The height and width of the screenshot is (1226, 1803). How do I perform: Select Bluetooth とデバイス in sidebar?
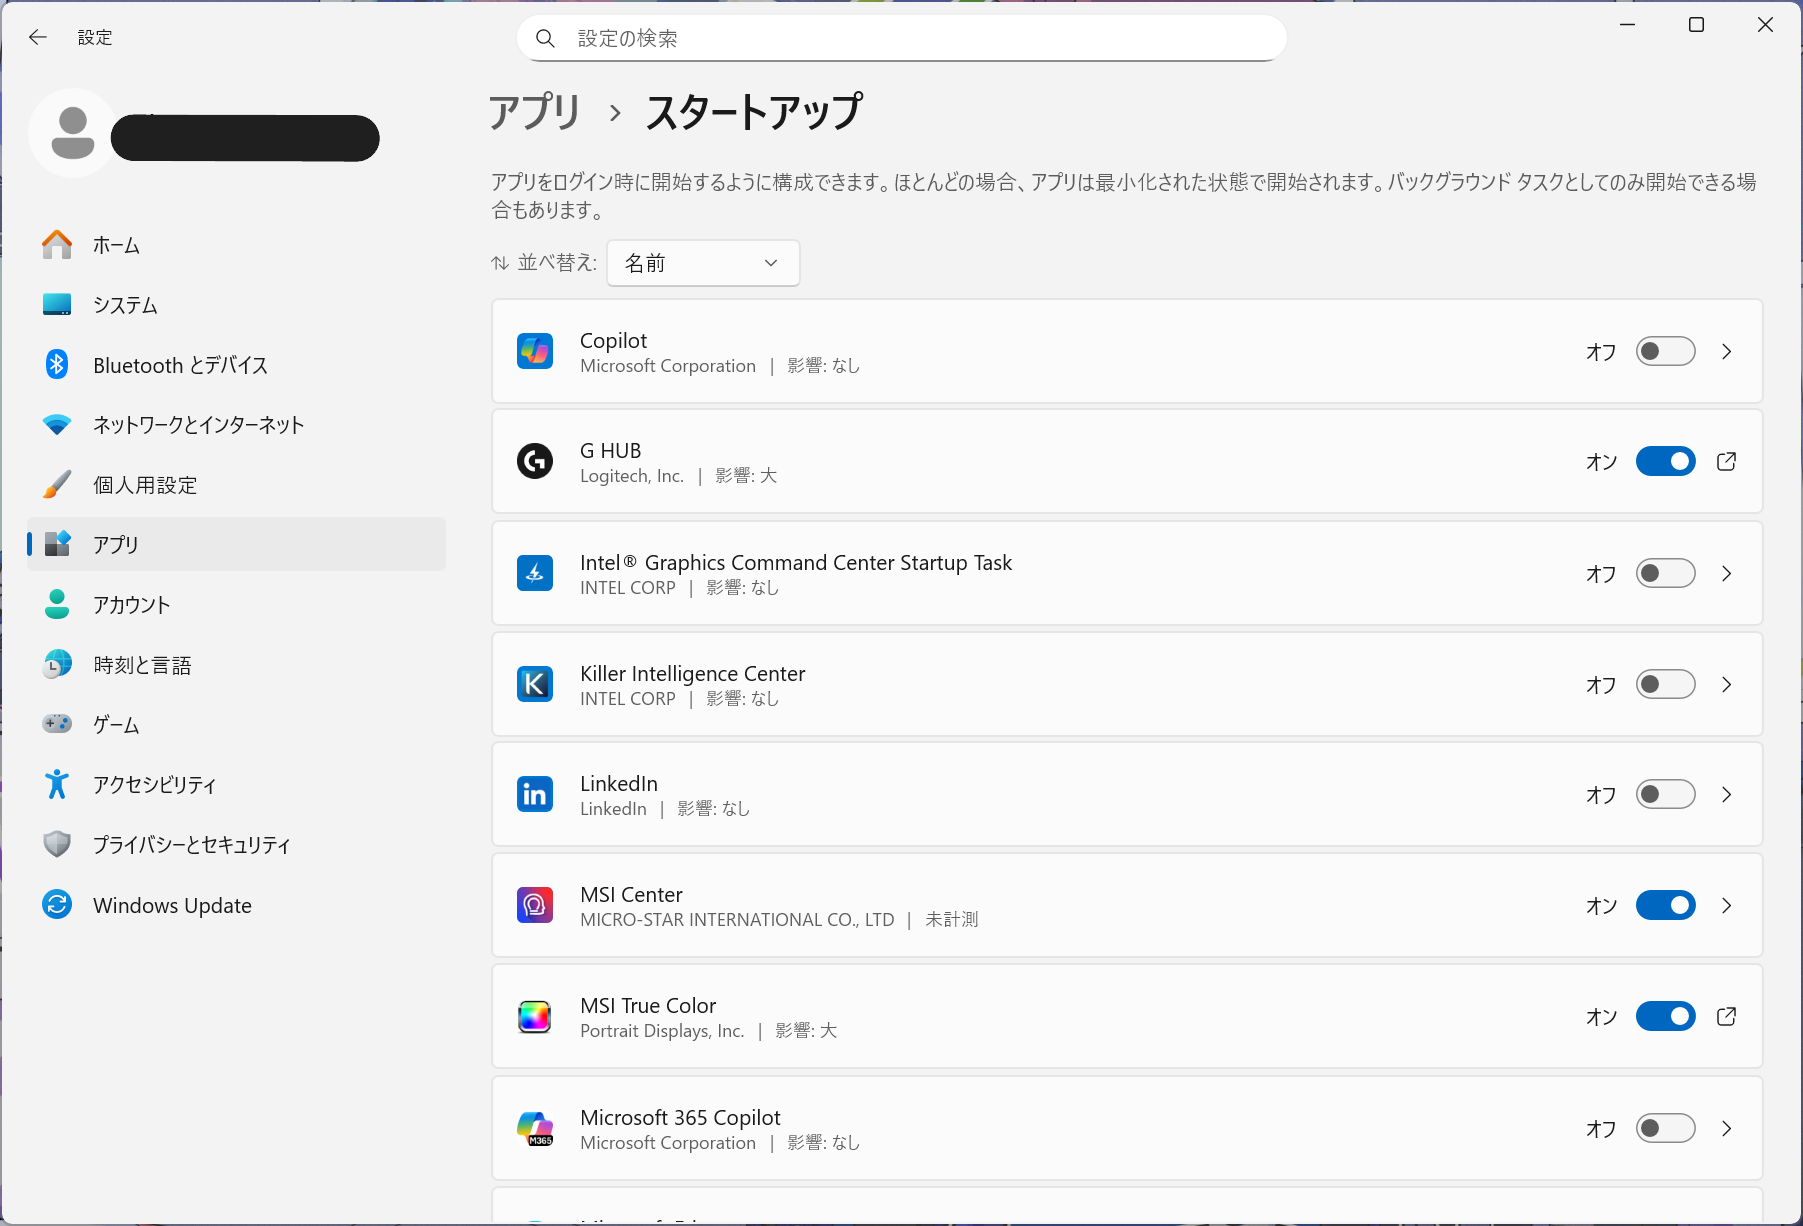pos(180,365)
